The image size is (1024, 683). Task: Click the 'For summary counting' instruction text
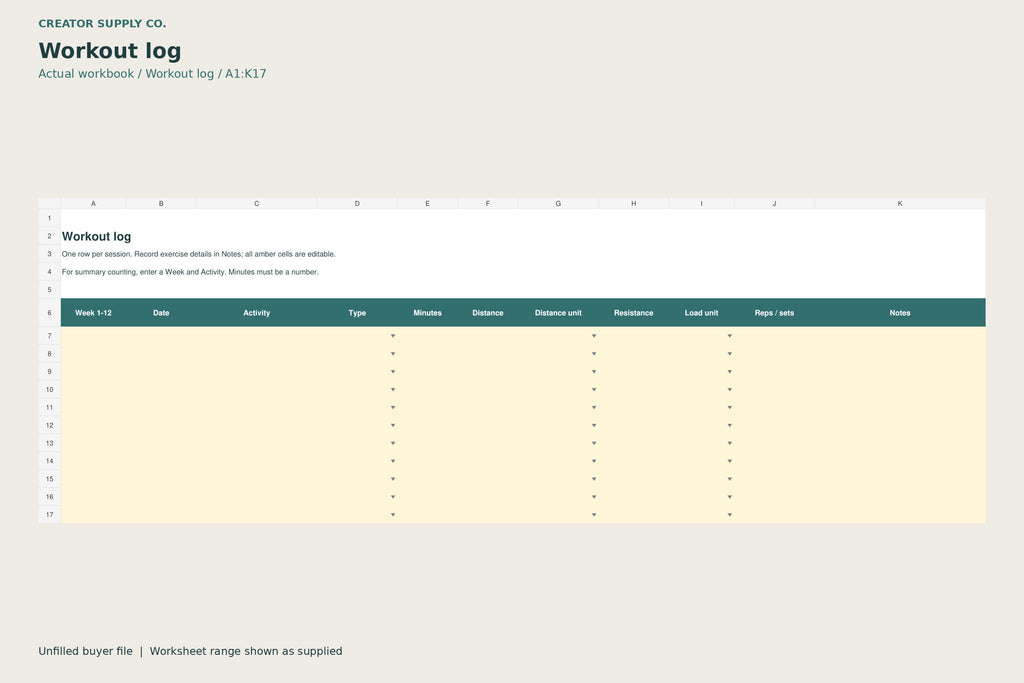pos(190,272)
